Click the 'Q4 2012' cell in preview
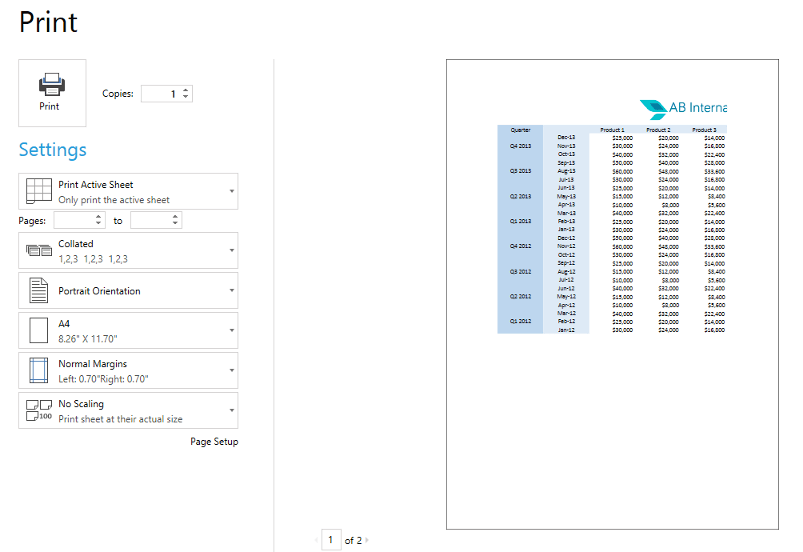This screenshot has width=803, height=552. click(x=520, y=246)
